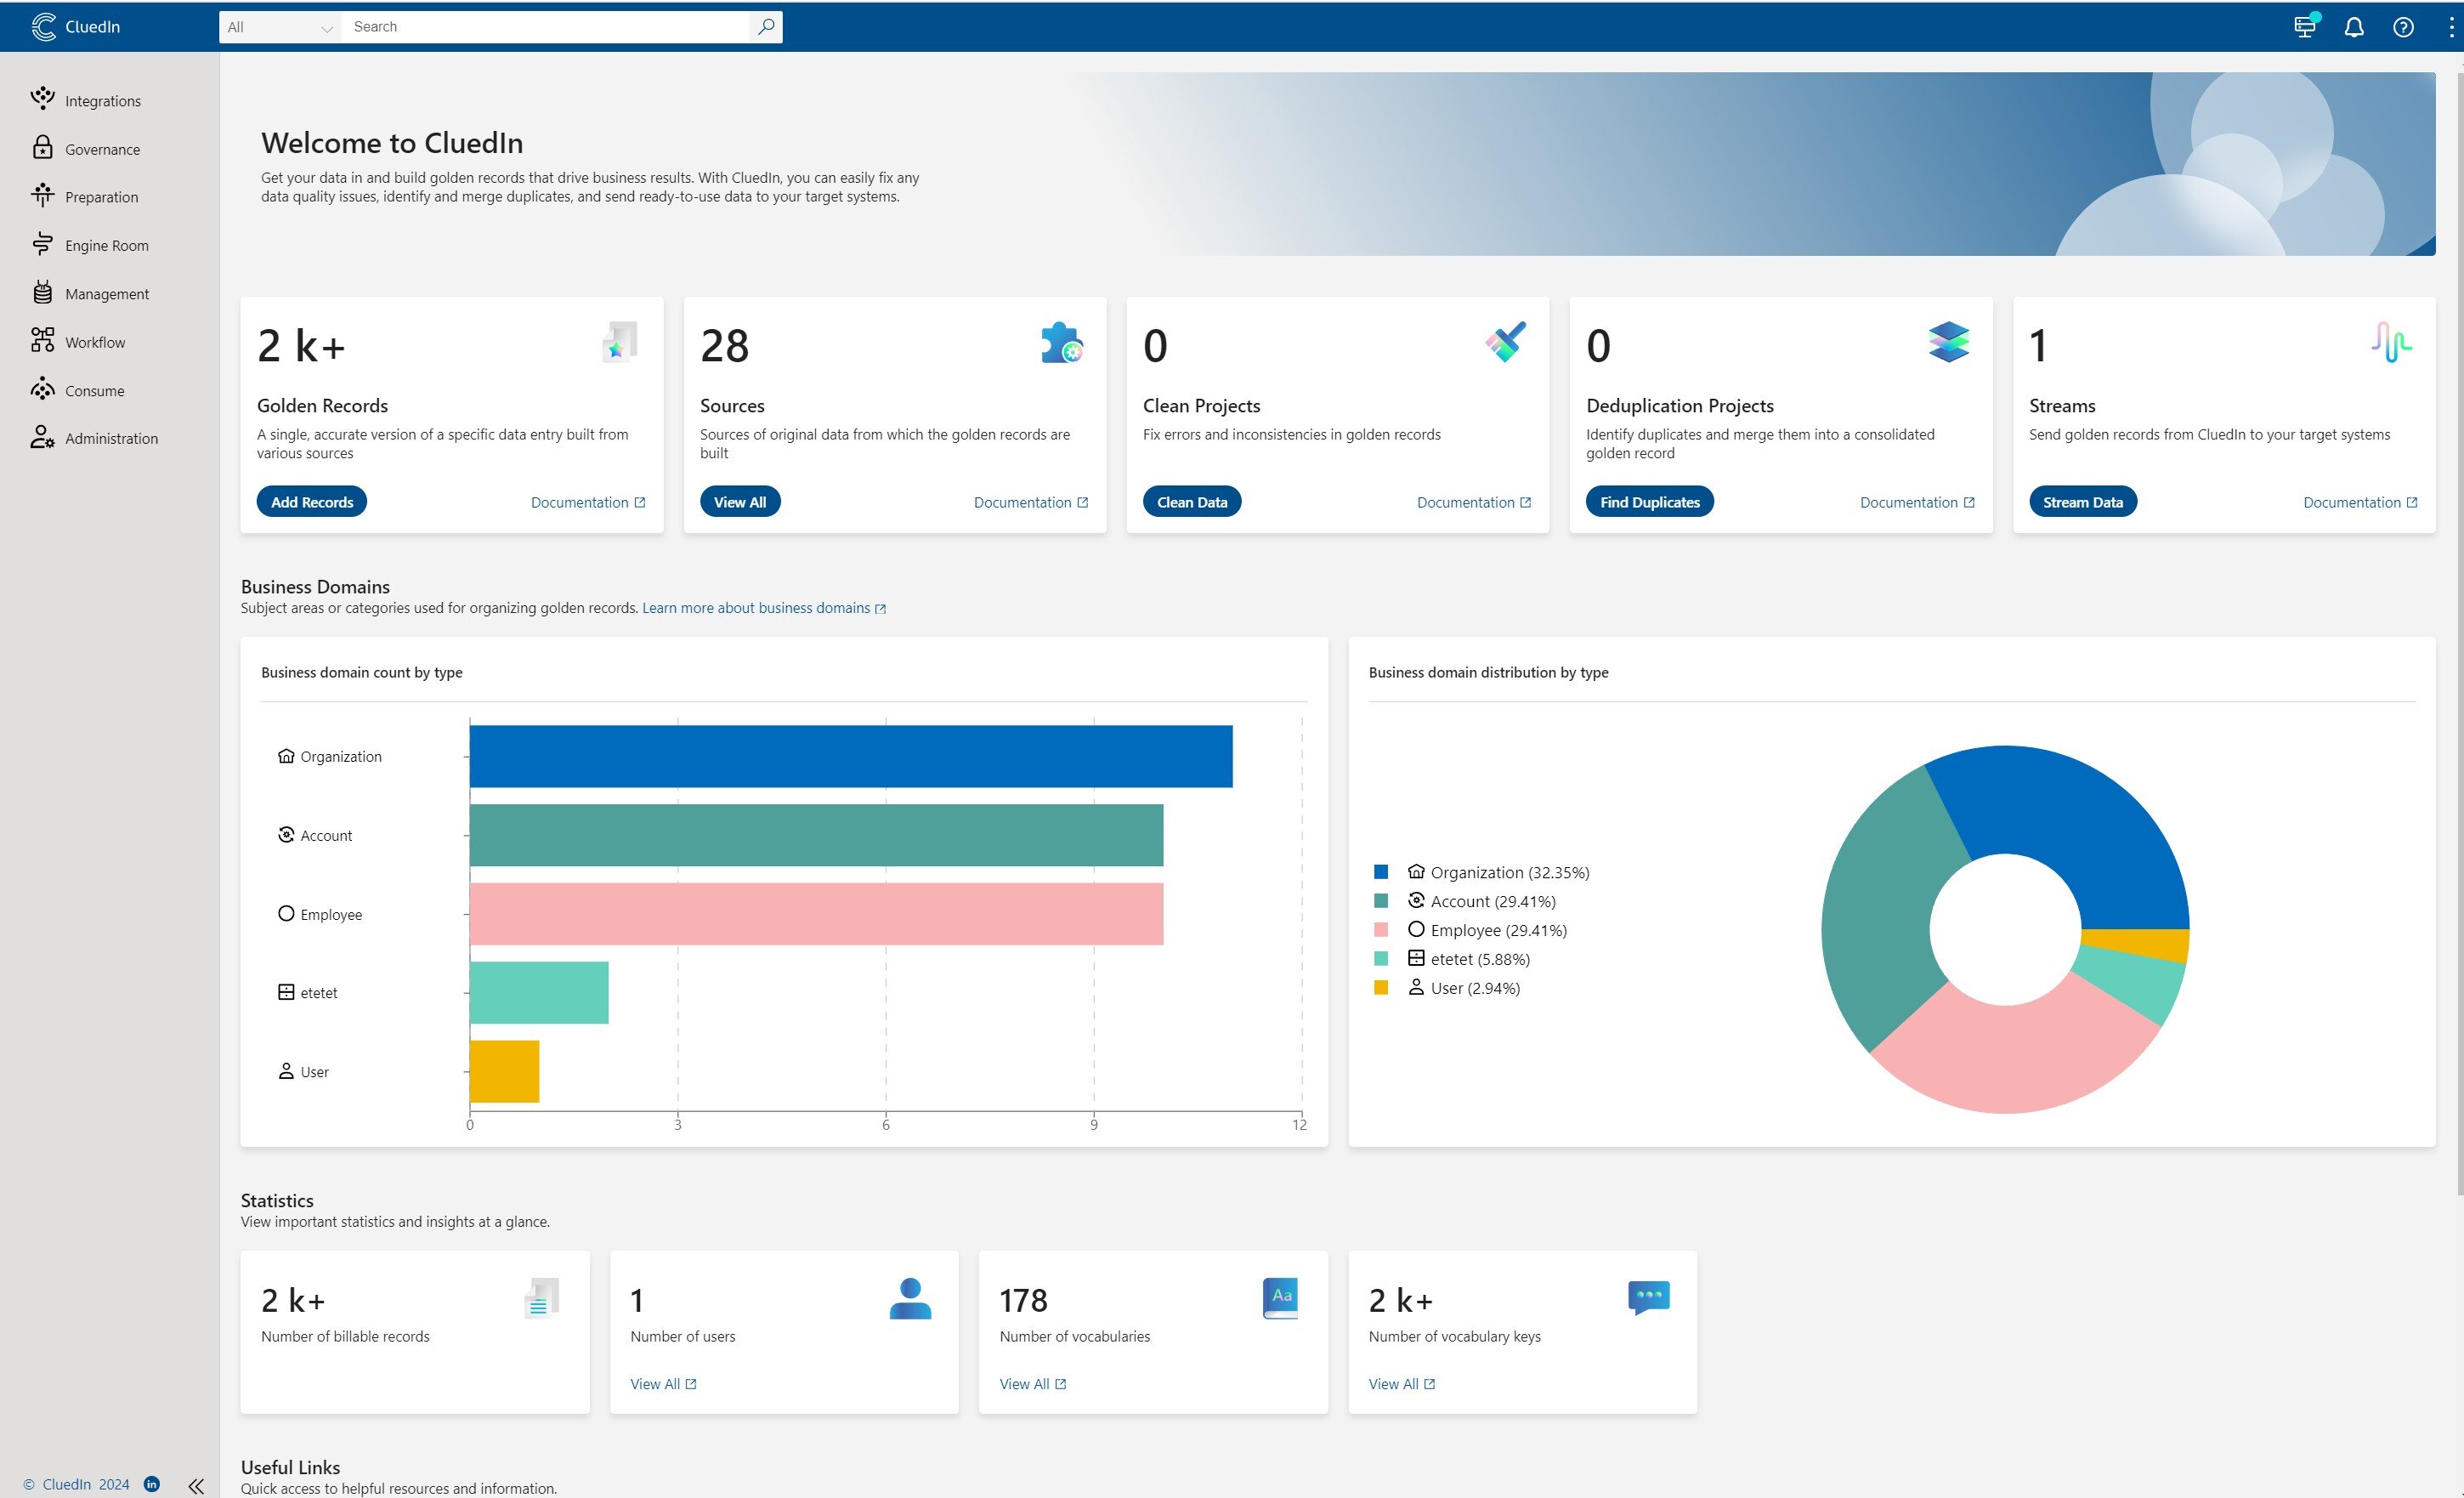
Task: Open the Engine Room sidebar icon
Action: [x=42, y=244]
